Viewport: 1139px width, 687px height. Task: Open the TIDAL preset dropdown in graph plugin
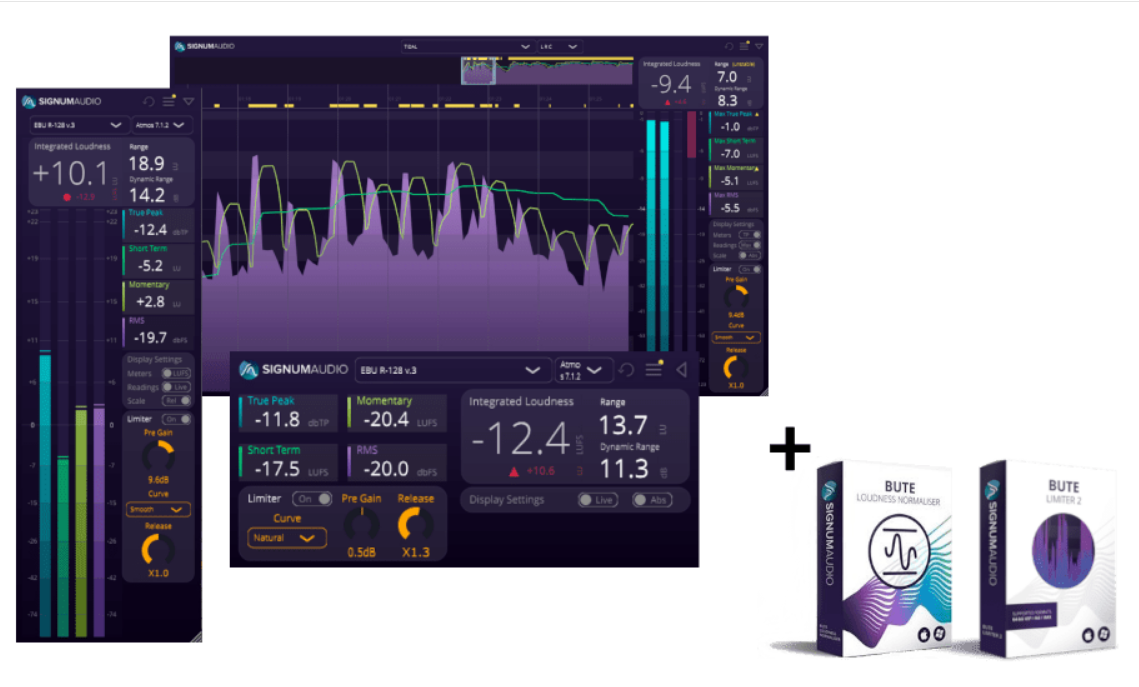467,46
